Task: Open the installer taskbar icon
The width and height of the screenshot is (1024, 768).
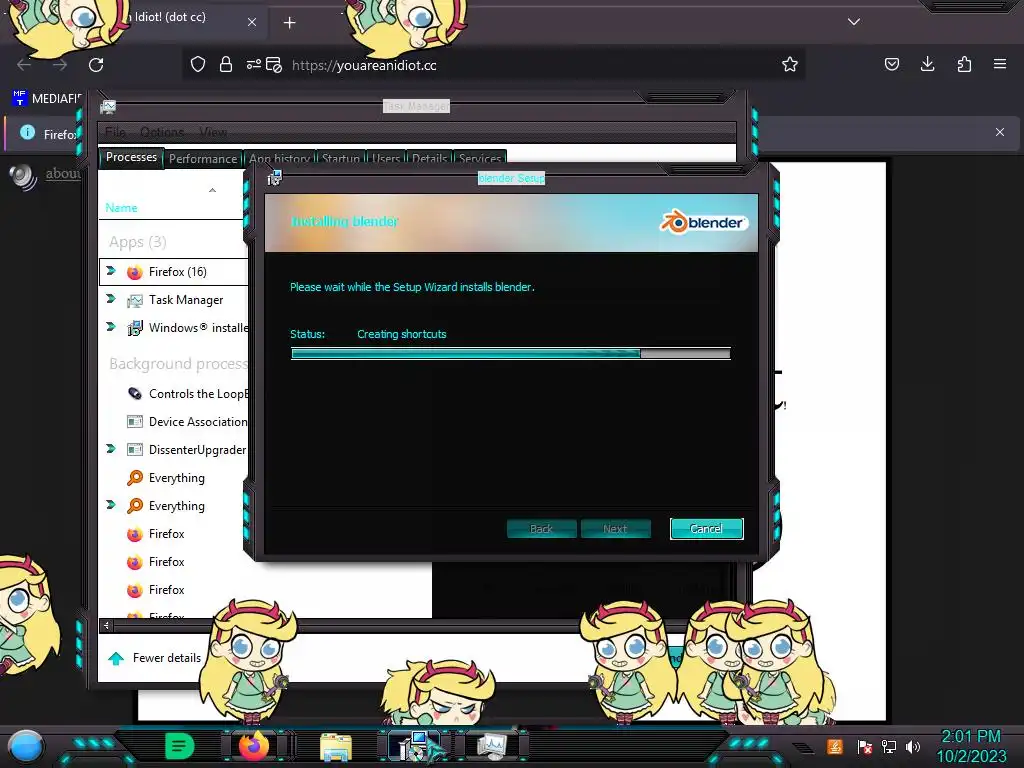Action: (415, 746)
